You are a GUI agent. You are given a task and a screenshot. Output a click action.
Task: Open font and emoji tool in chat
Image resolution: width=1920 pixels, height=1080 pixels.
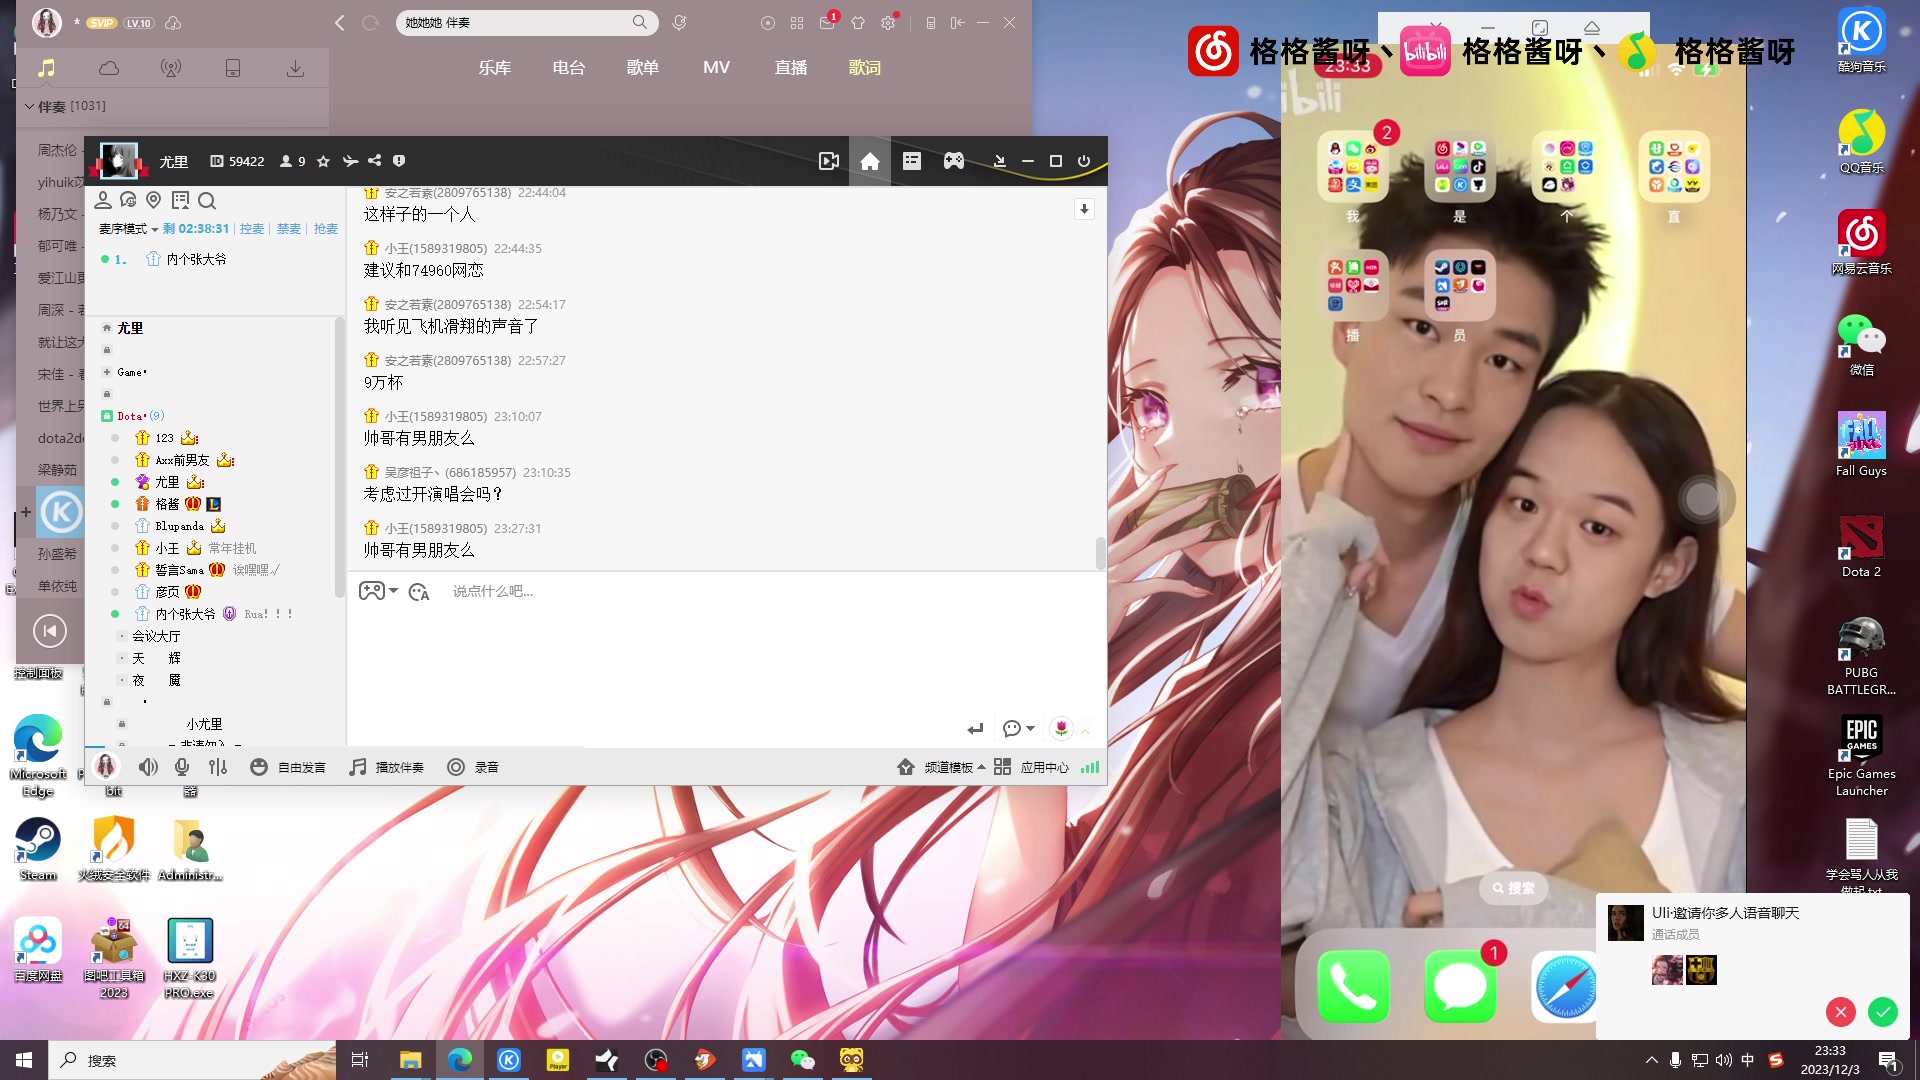[419, 592]
